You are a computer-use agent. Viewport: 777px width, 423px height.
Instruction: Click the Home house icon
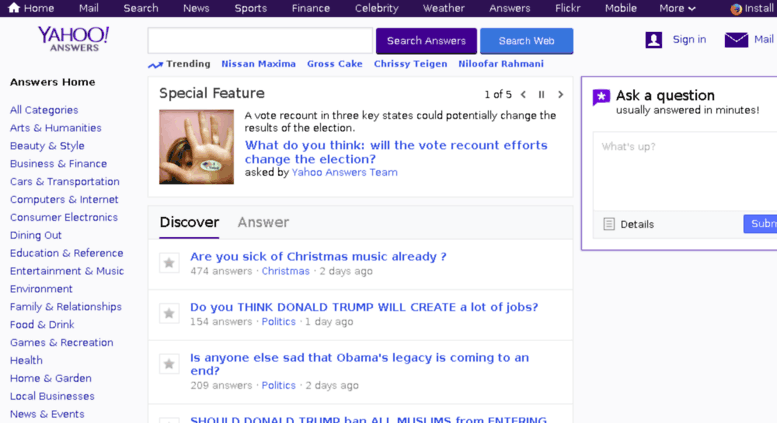14,7
